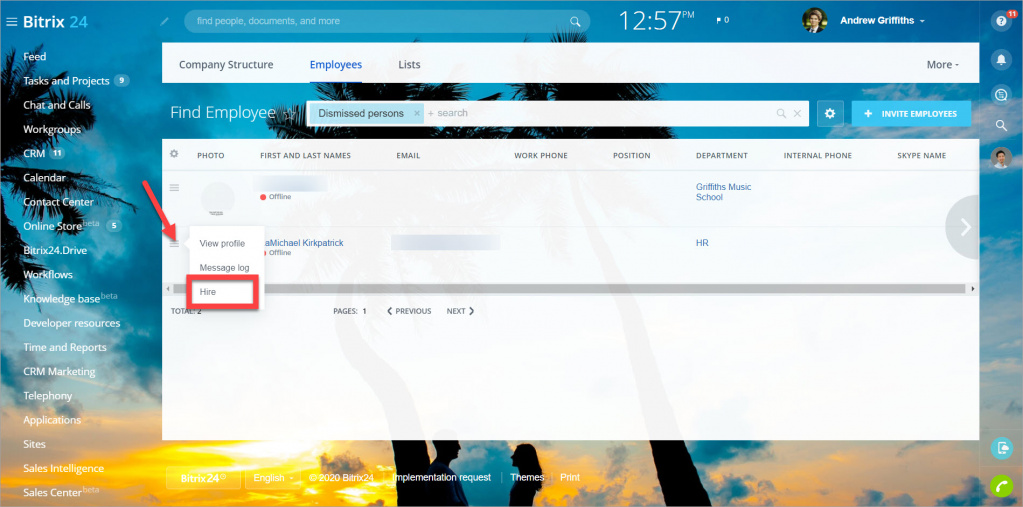1023x507 pixels.
Task: Click the First and Last Names column header
Action: click(305, 155)
